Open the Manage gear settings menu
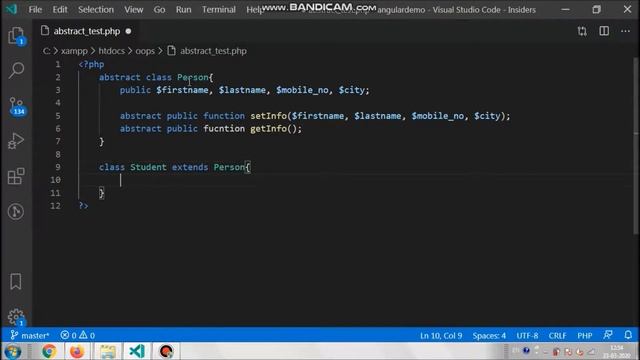This screenshot has height=360, width=640. tap(16, 317)
